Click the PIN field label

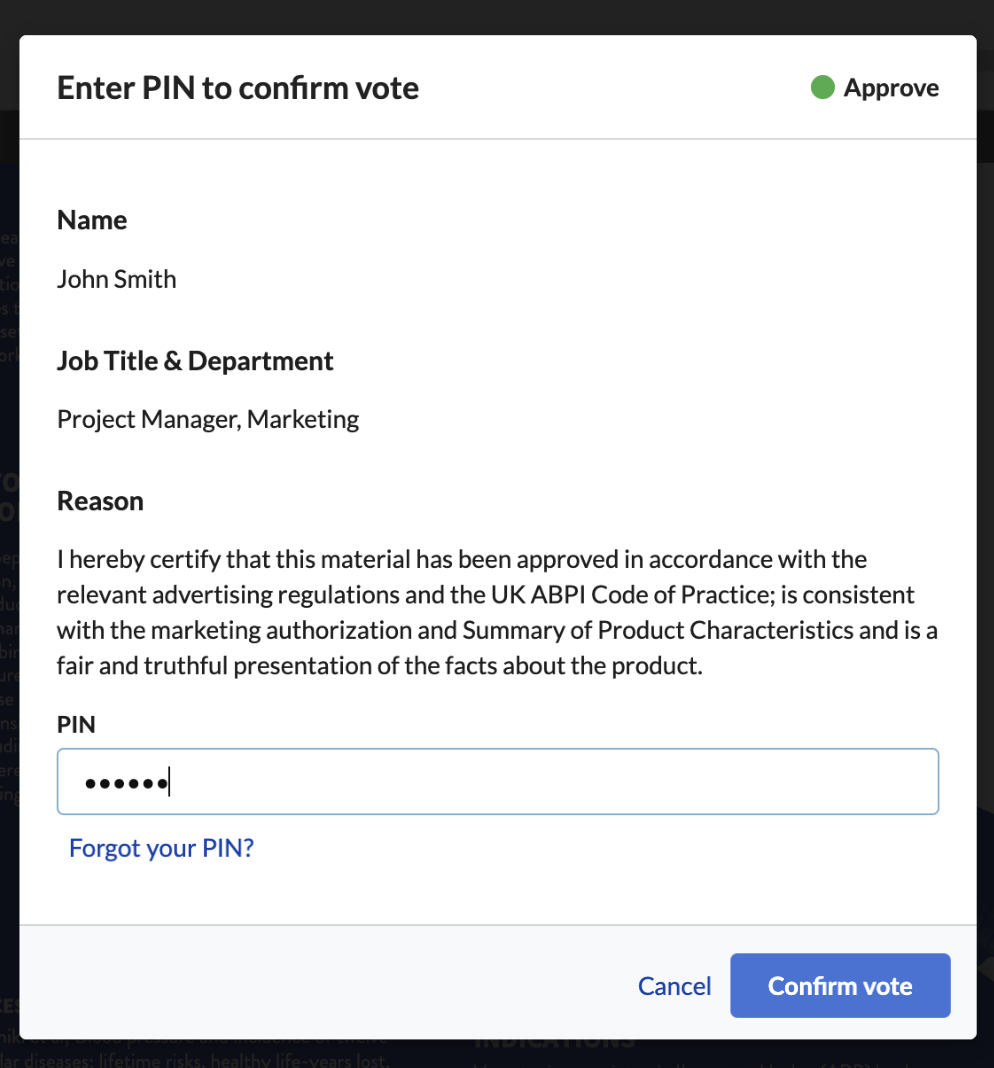point(76,725)
